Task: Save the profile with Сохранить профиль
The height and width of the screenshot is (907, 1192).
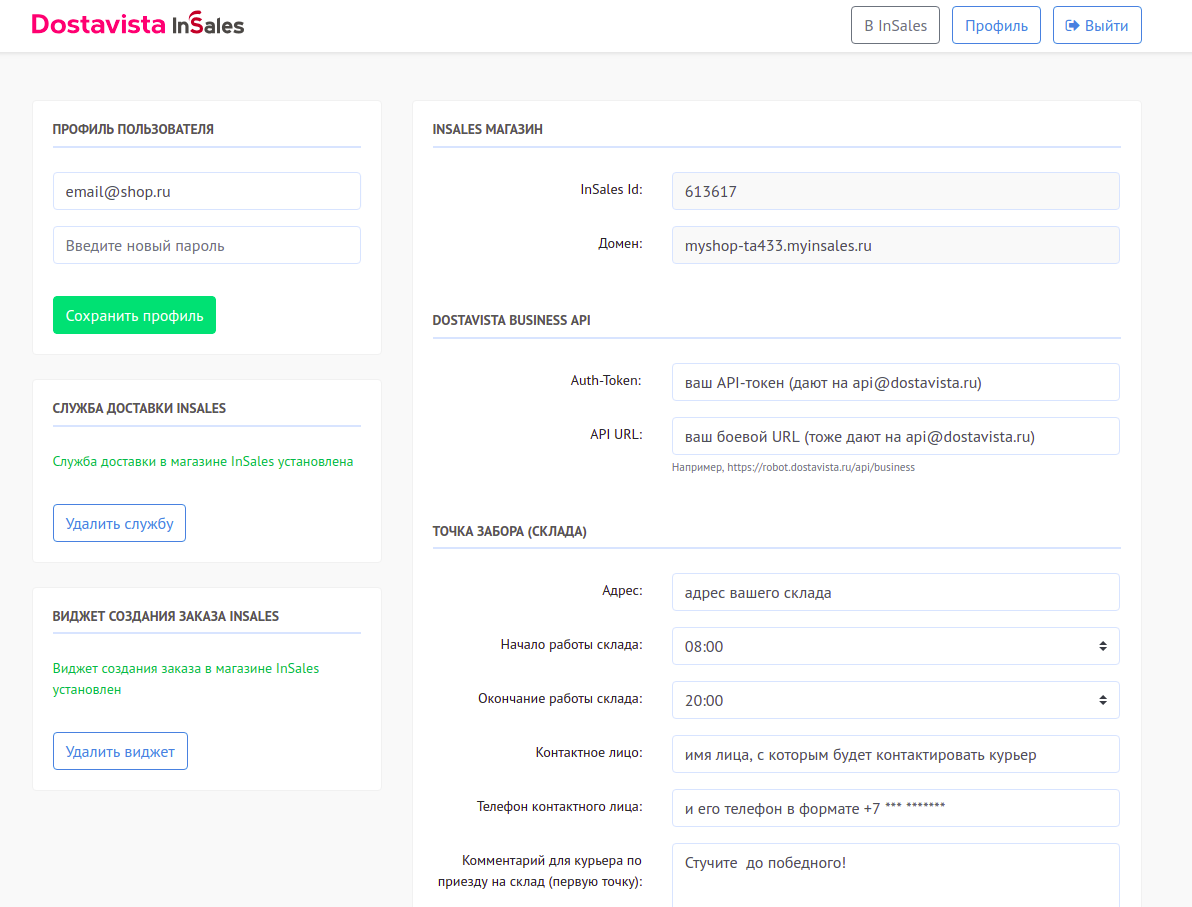Action: [x=135, y=315]
